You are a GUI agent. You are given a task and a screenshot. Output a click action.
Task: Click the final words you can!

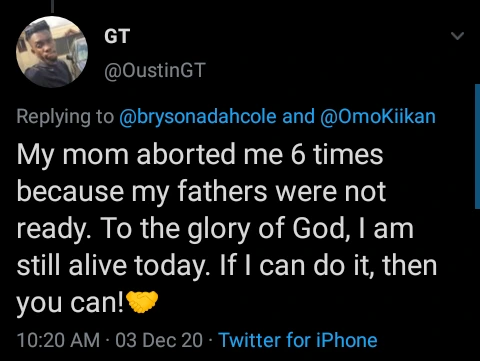click(70, 303)
